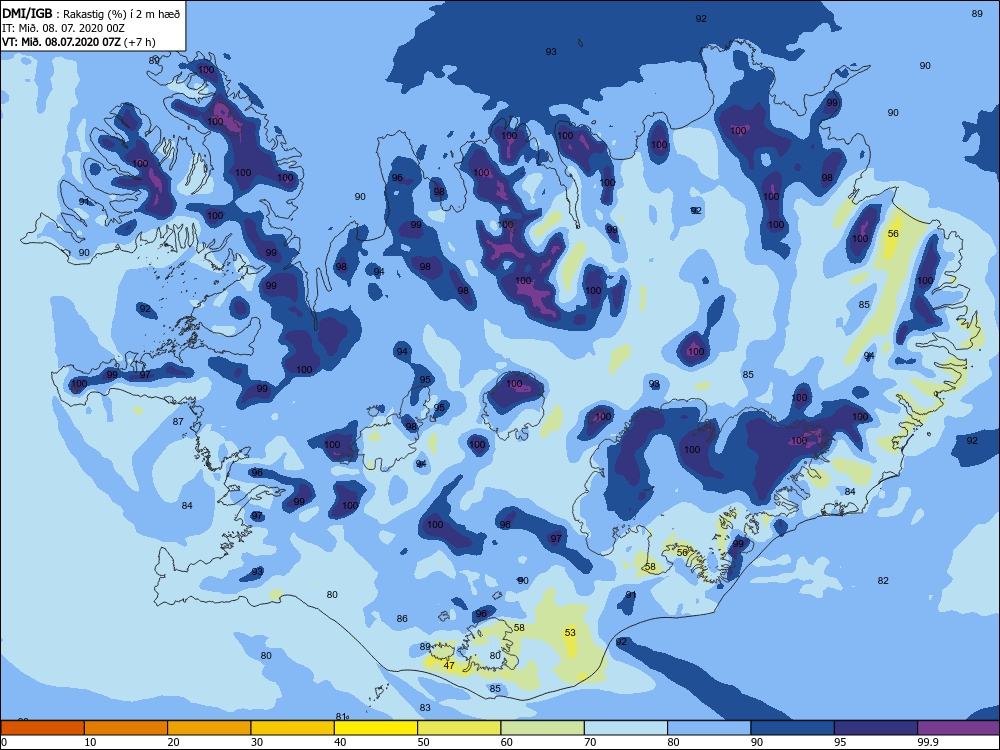The image size is (1000, 750).
Task: Click the humidity value 81 on the map
Action: 341,717
